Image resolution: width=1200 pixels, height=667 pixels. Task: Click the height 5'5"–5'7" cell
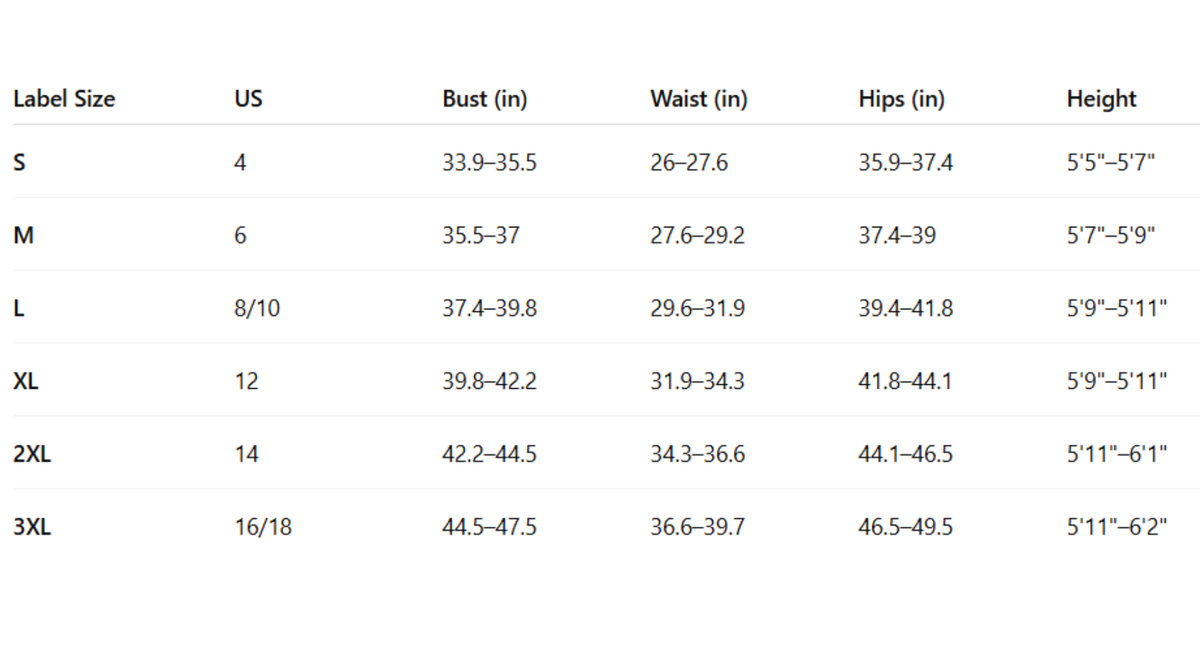coord(1111,162)
